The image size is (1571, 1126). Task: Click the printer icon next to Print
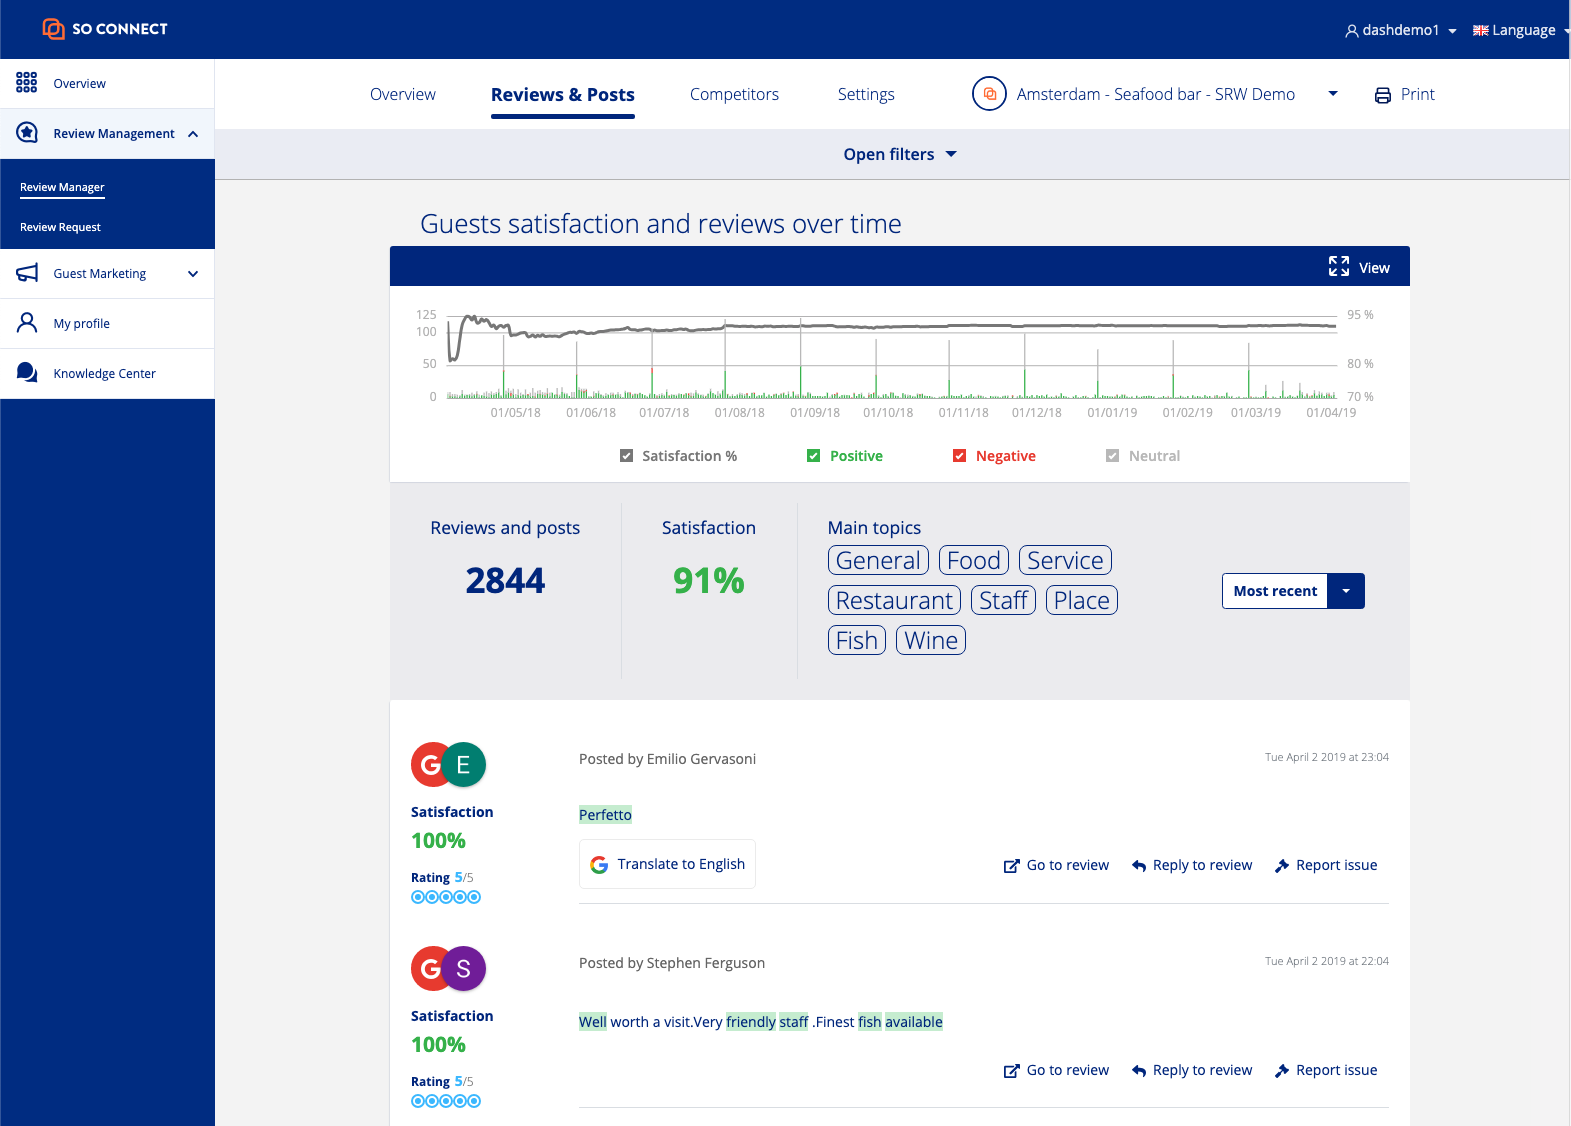pyautogui.click(x=1382, y=95)
